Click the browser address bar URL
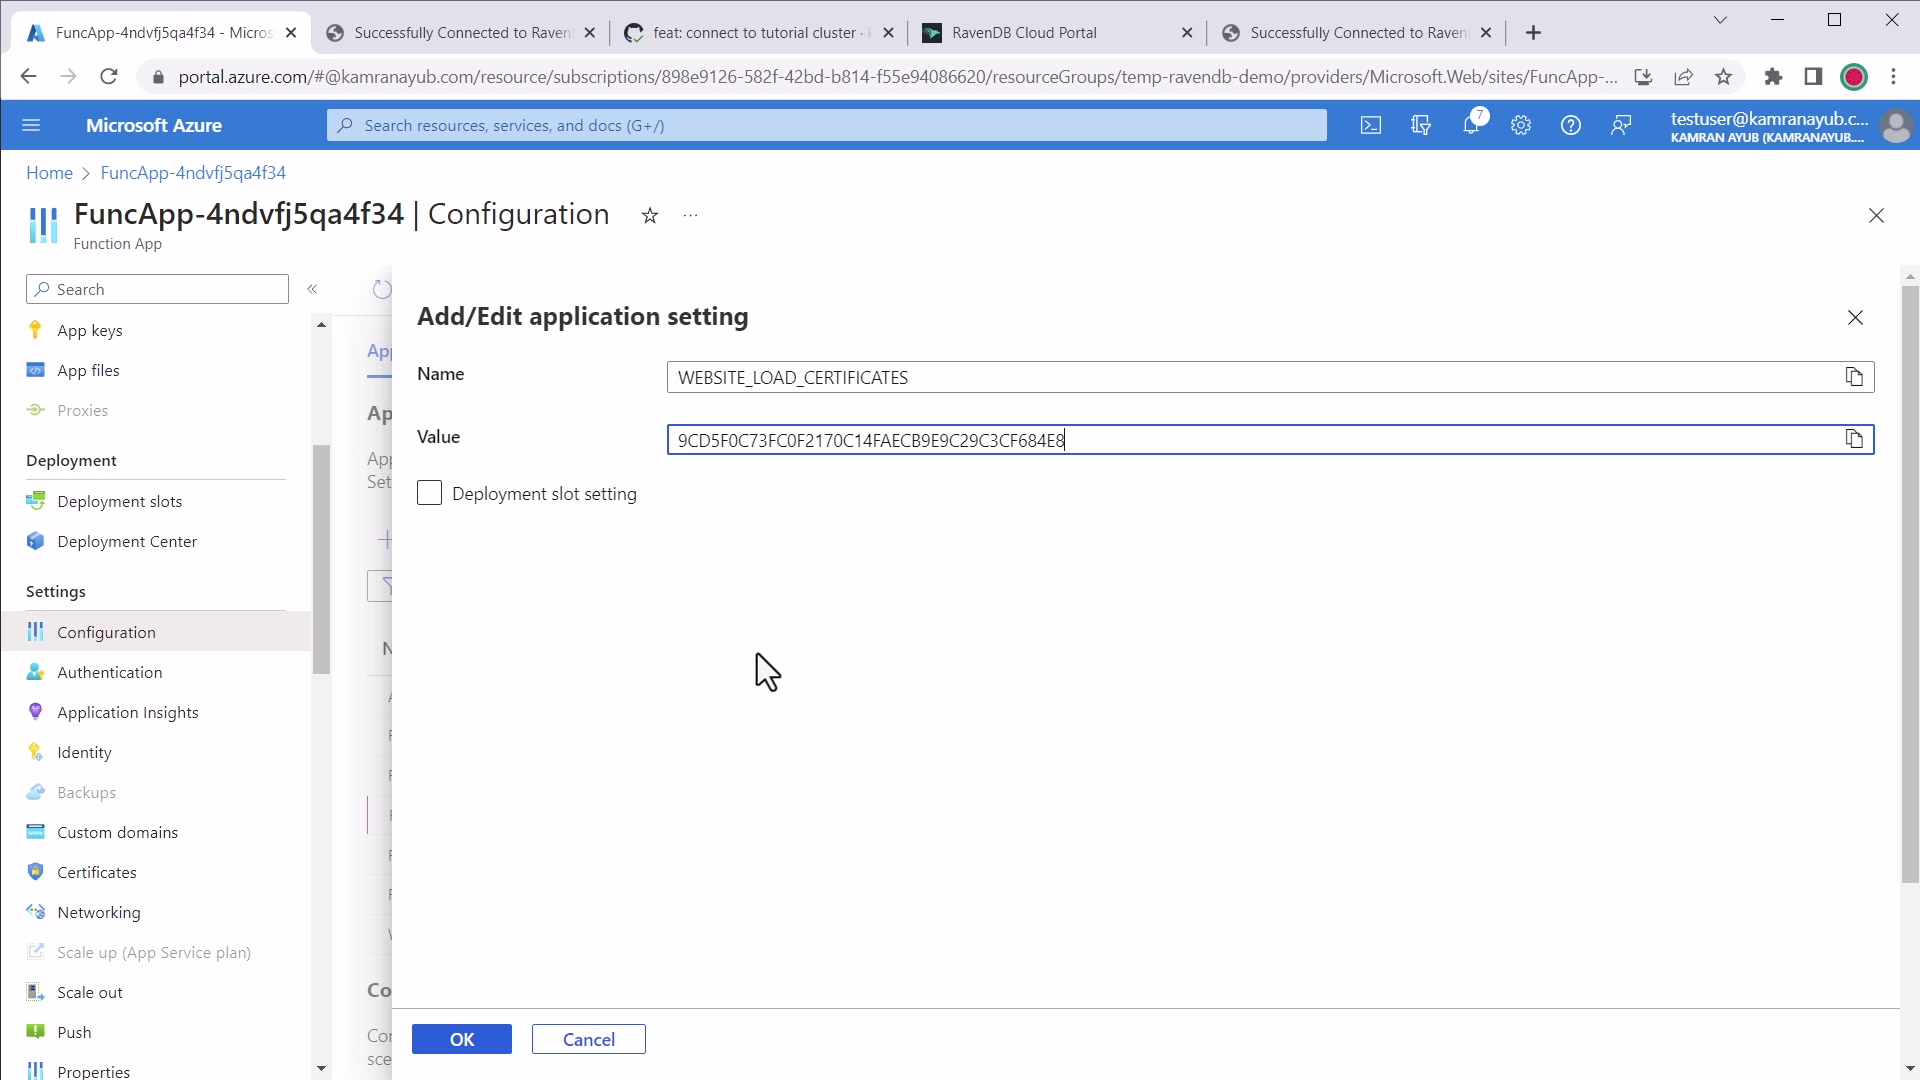Viewport: 1920px width, 1080px height. coord(897,77)
